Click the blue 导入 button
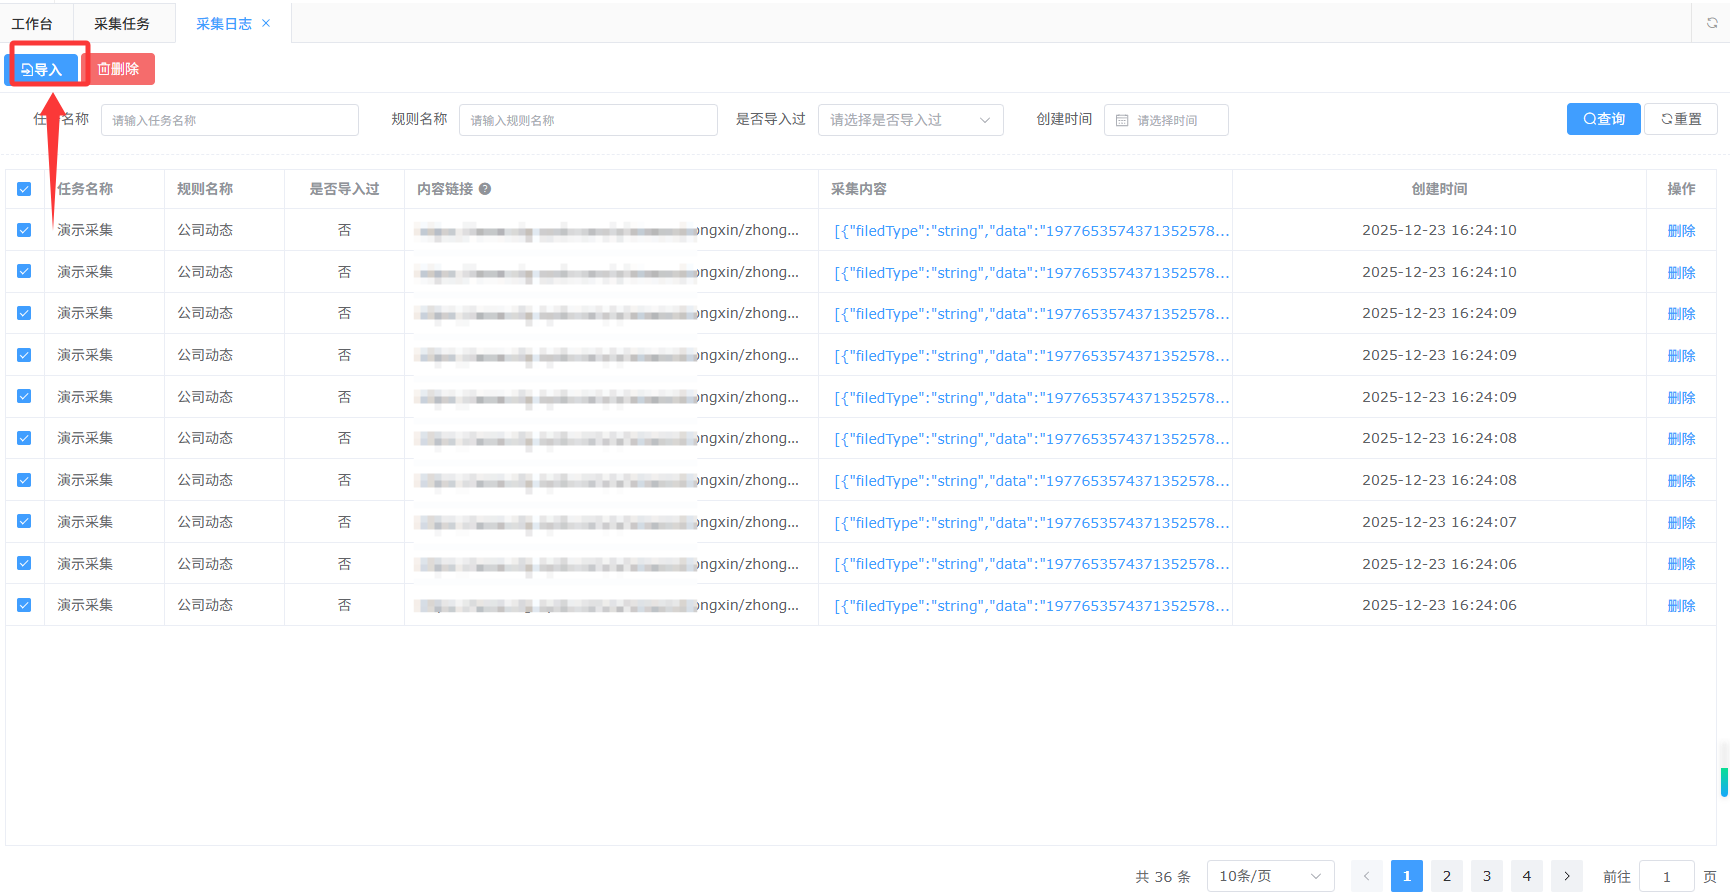1730x896 pixels. pyautogui.click(x=42, y=69)
